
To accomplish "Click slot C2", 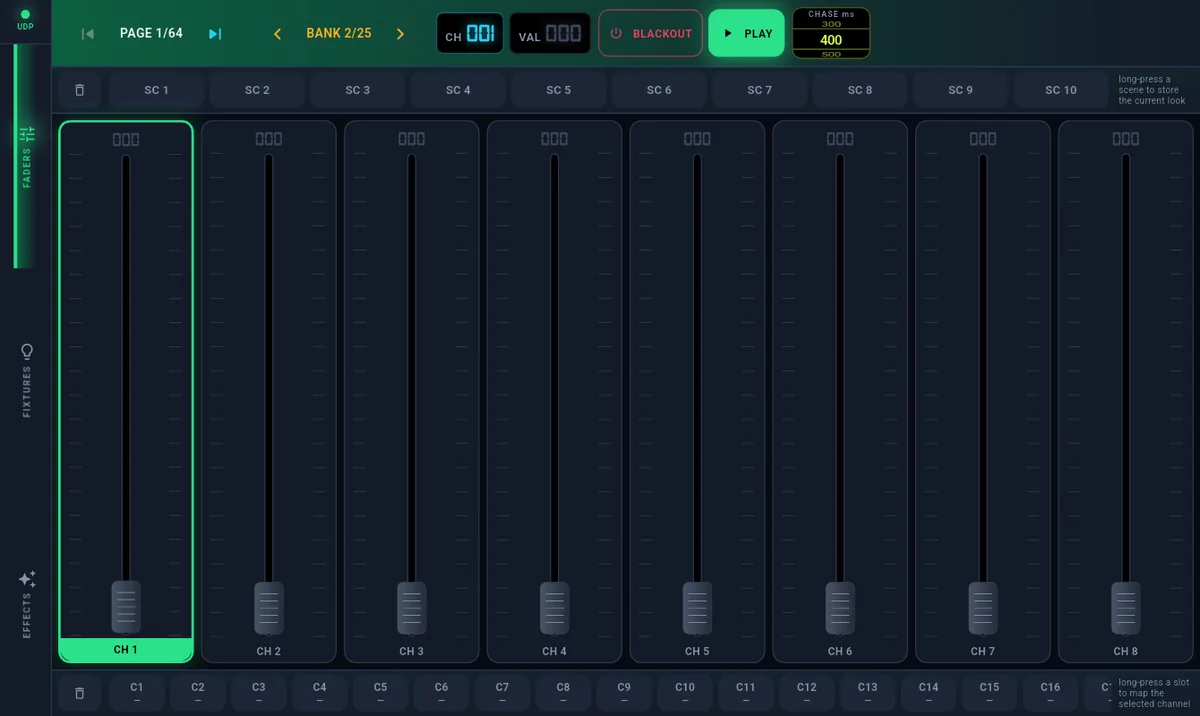I will [x=198, y=693].
